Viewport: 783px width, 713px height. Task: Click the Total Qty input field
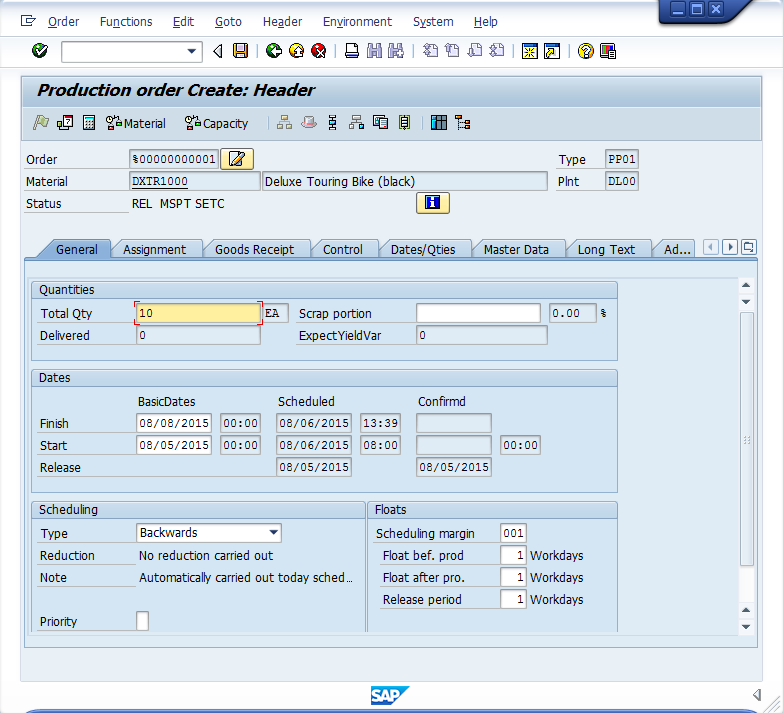click(x=198, y=313)
